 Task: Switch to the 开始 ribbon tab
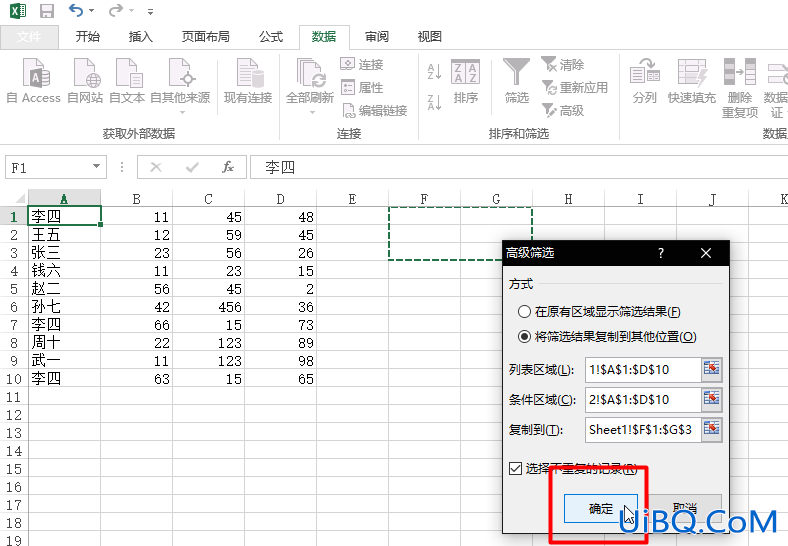pyautogui.click(x=87, y=37)
